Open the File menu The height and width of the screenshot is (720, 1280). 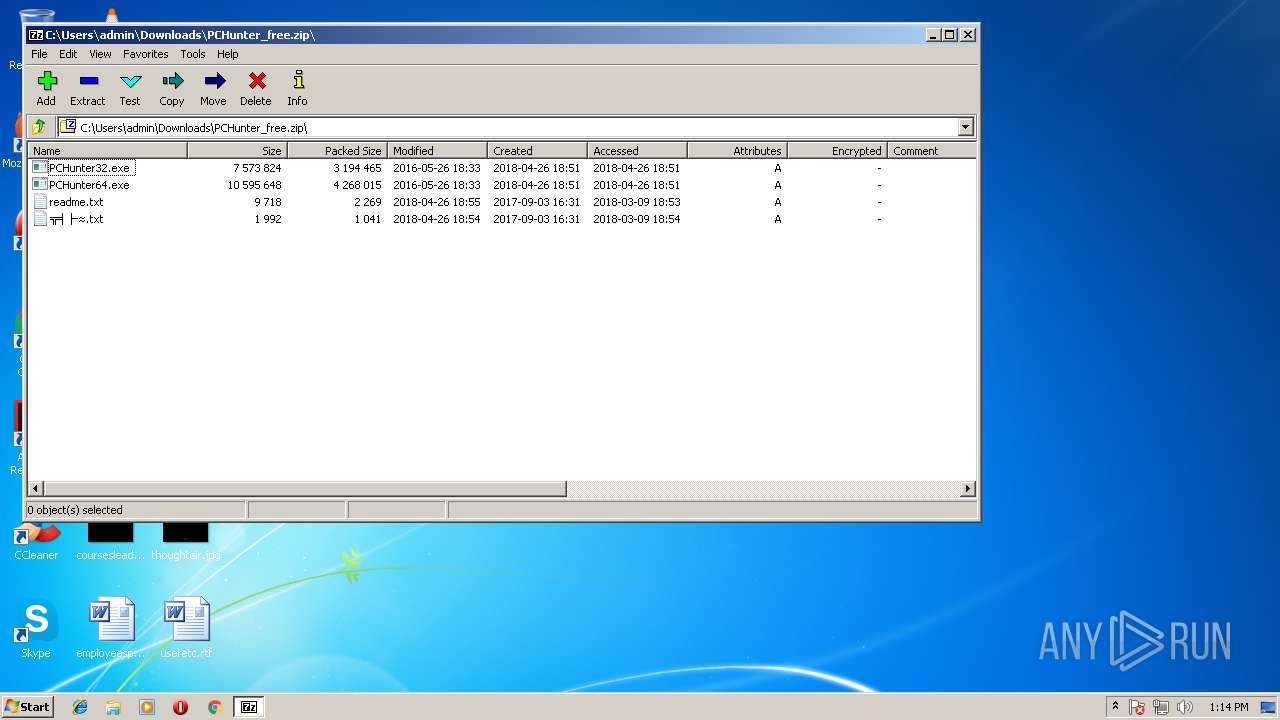tap(39, 54)
